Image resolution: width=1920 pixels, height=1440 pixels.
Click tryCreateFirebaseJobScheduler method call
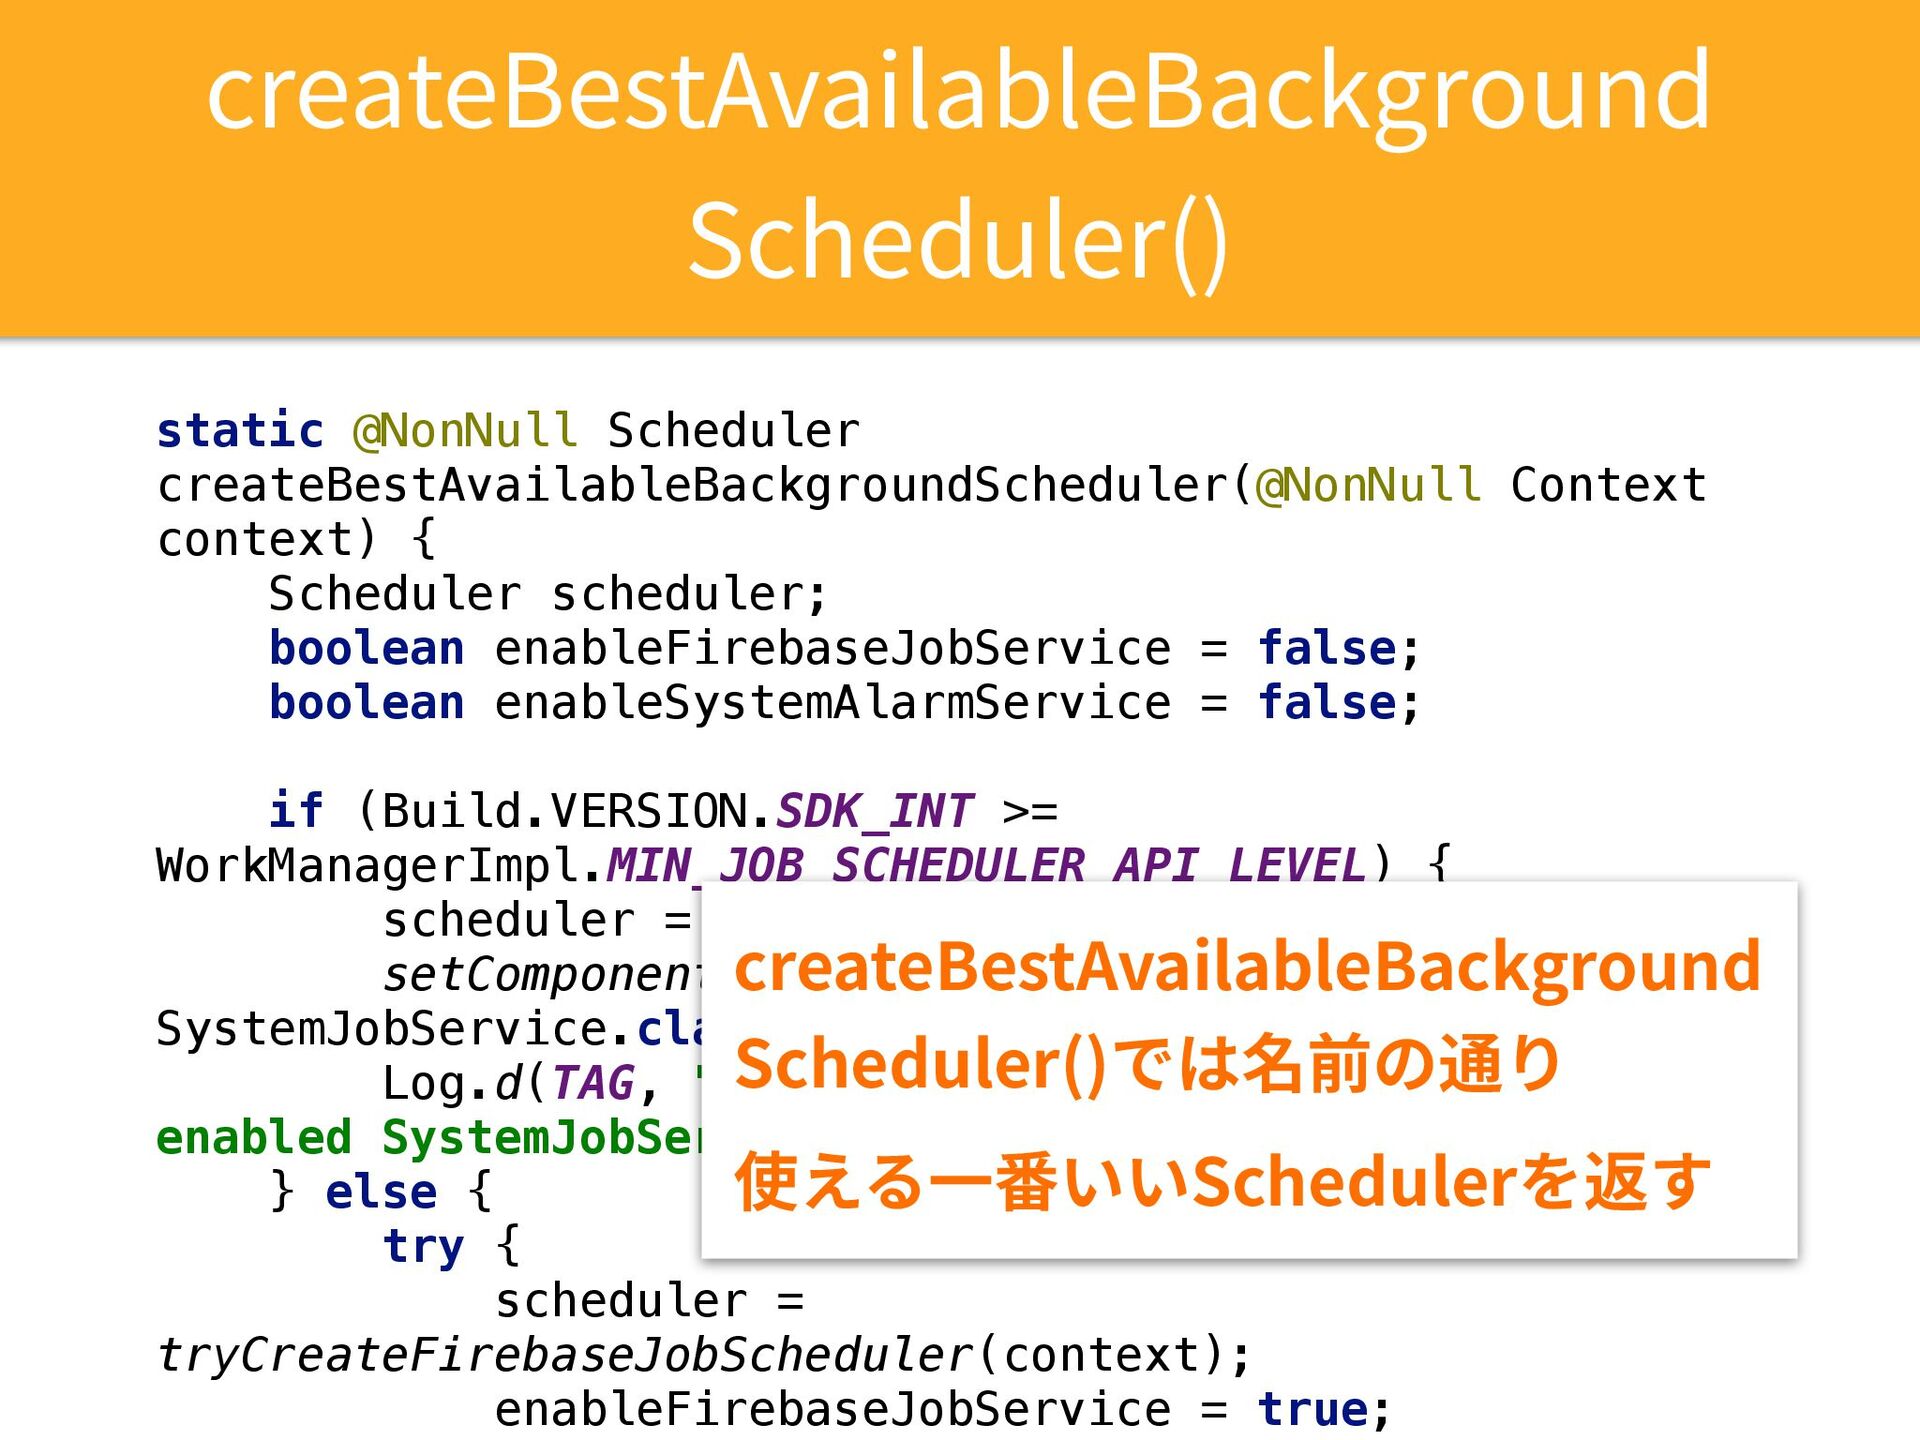[565, 1355]
